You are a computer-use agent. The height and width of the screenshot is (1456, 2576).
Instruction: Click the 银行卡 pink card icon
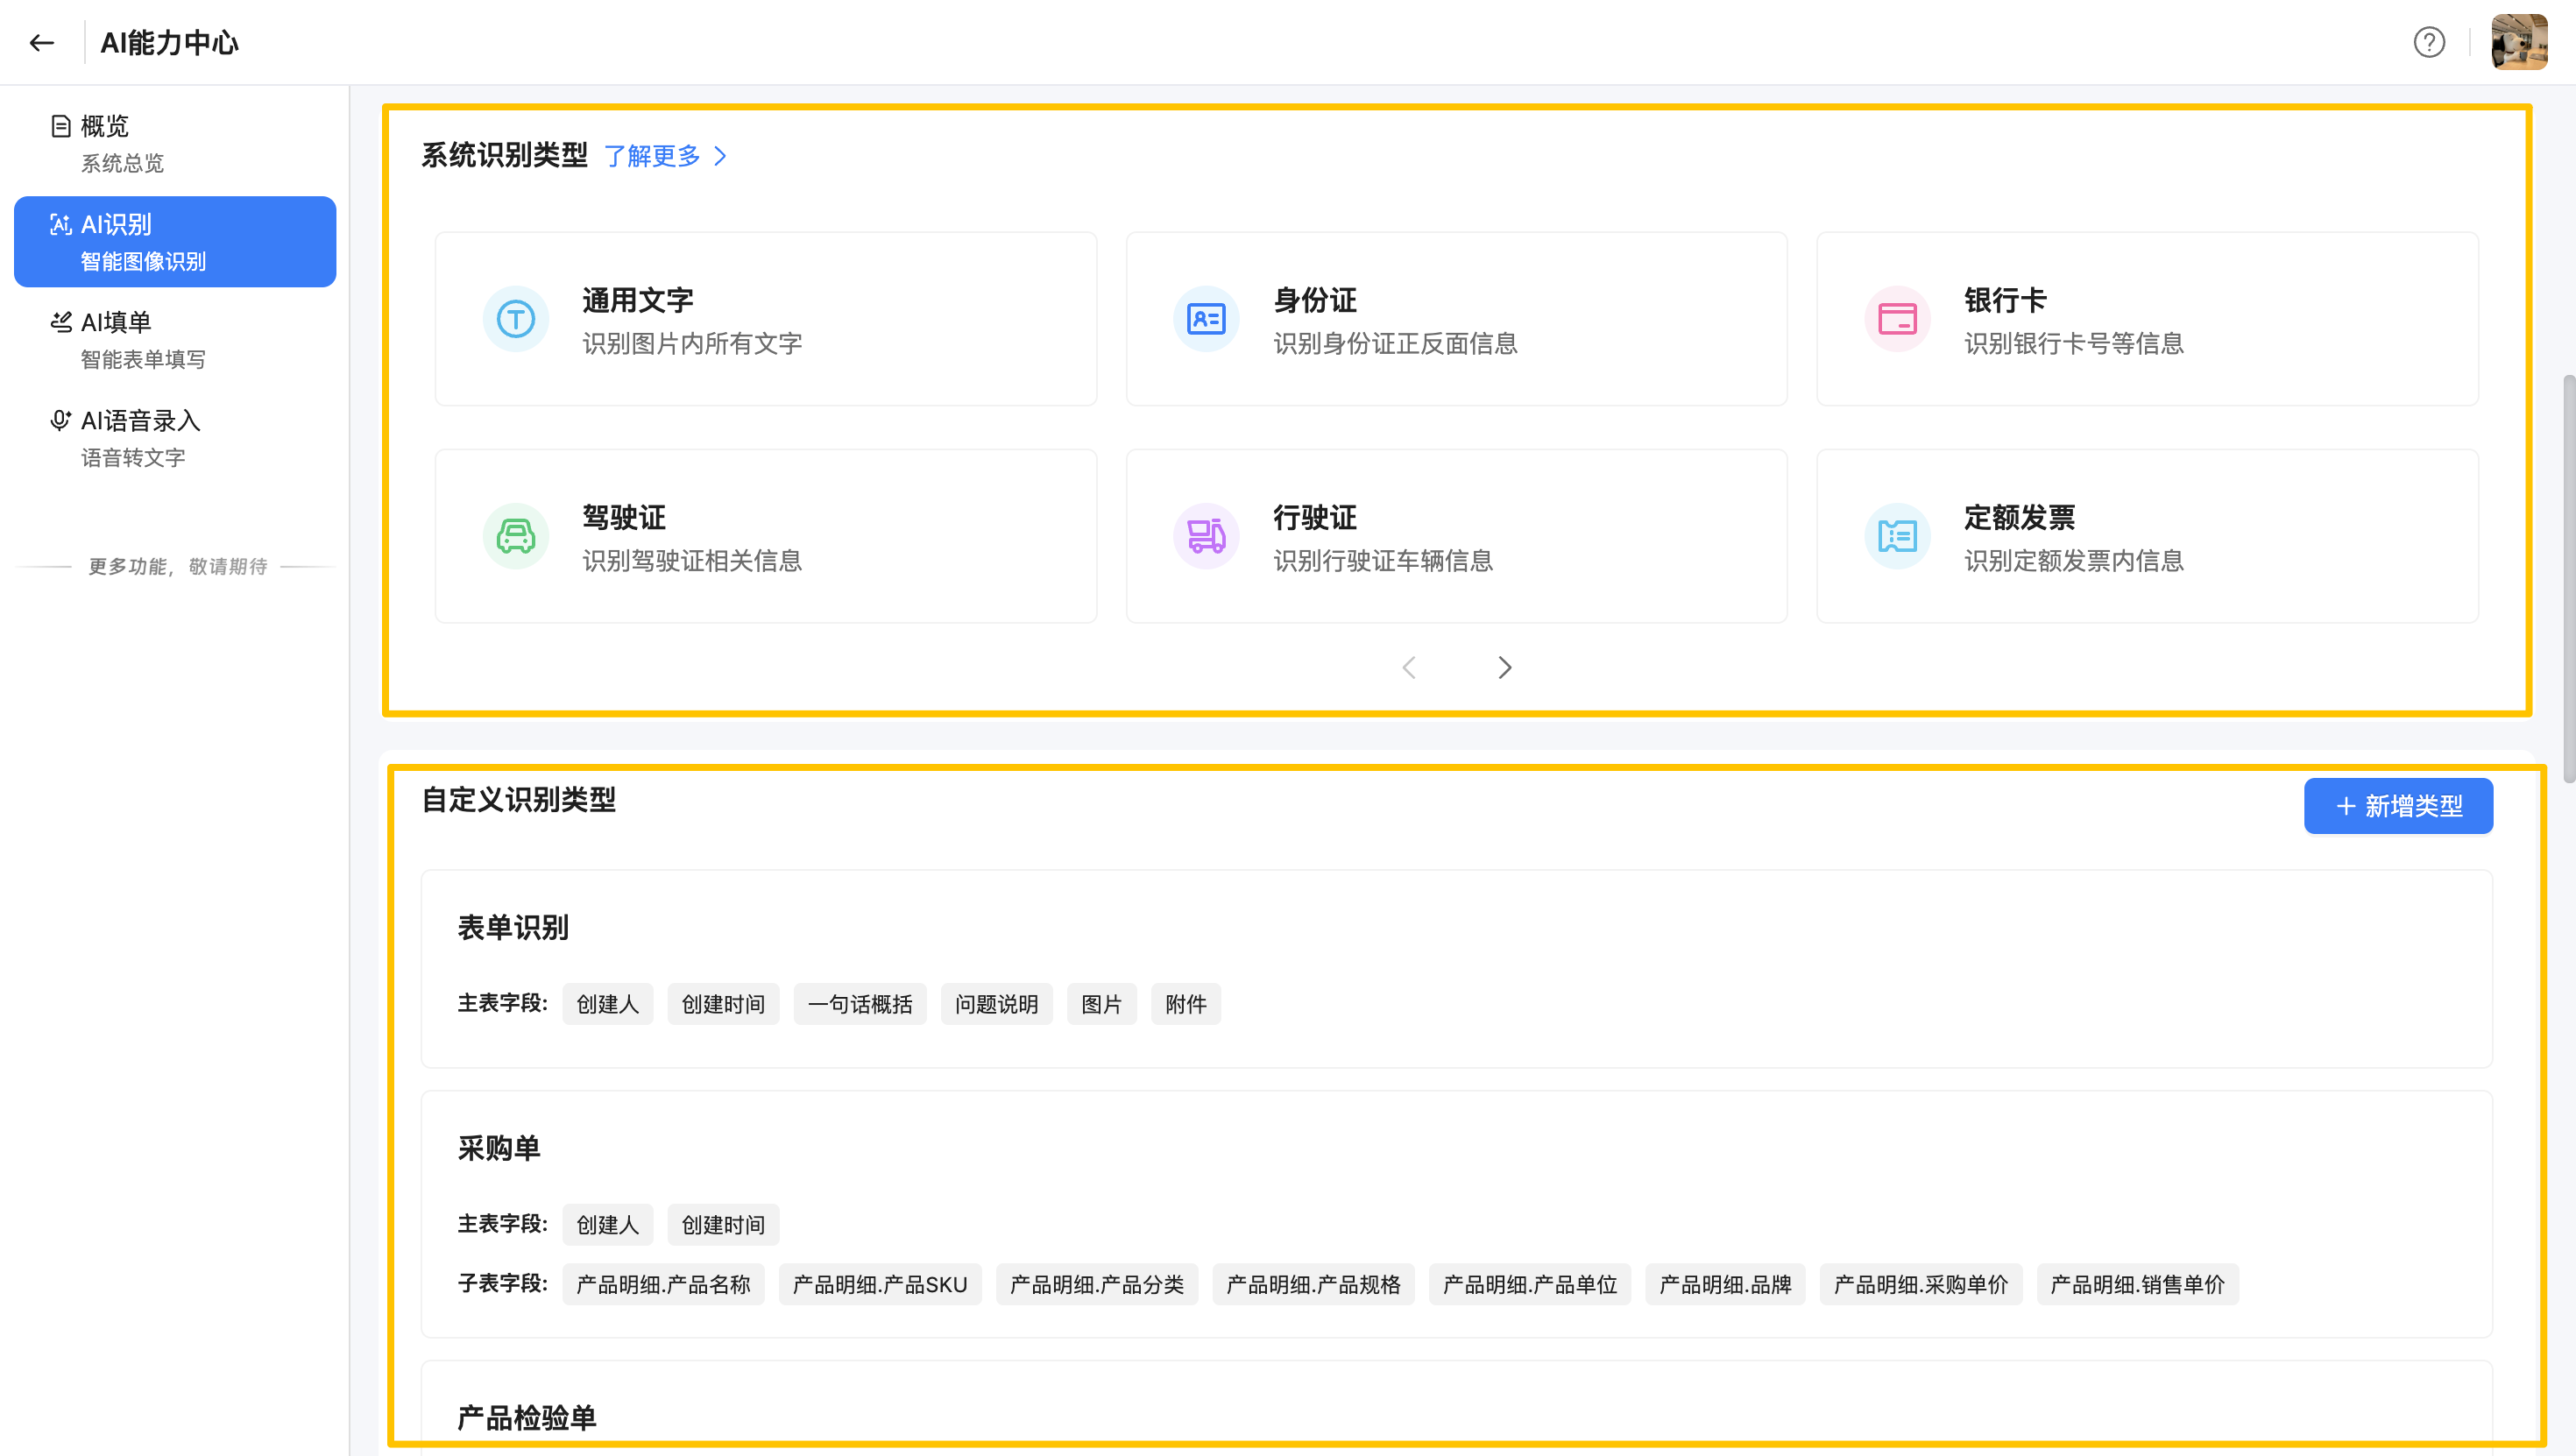[1897, 320]
